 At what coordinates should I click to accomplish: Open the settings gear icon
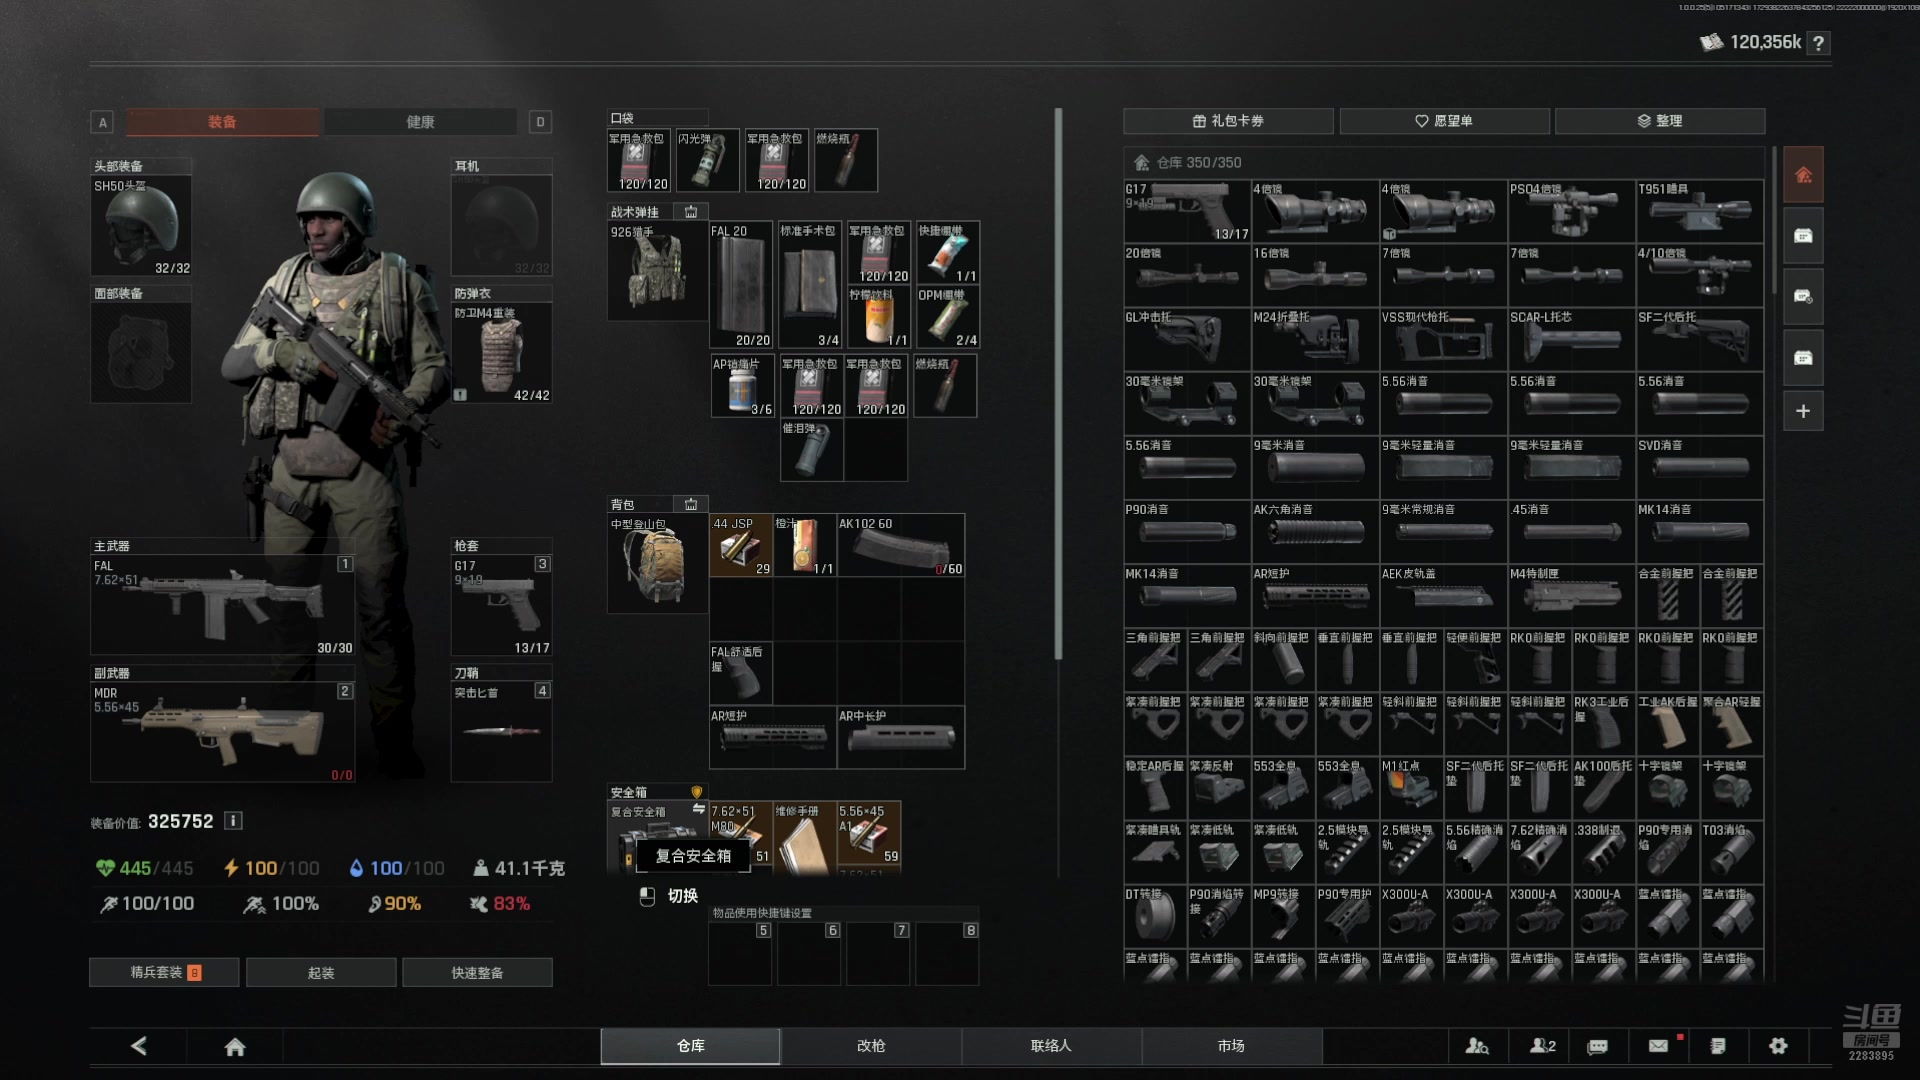[1778, 1046]
